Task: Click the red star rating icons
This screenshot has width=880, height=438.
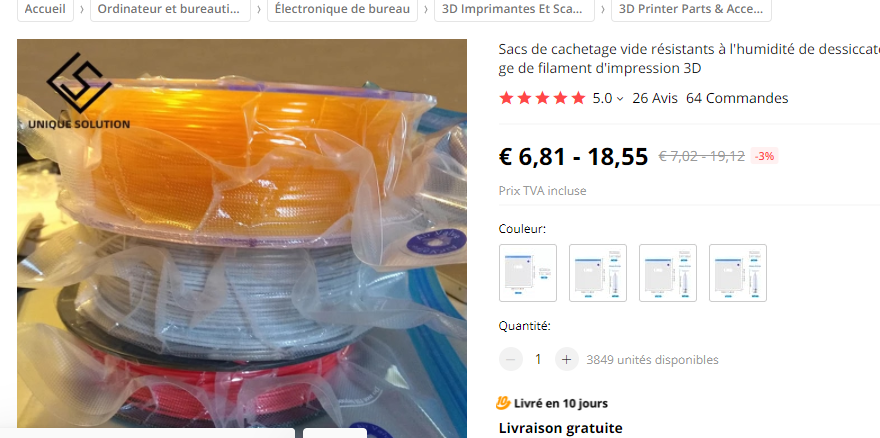Action: click(542, 98)
